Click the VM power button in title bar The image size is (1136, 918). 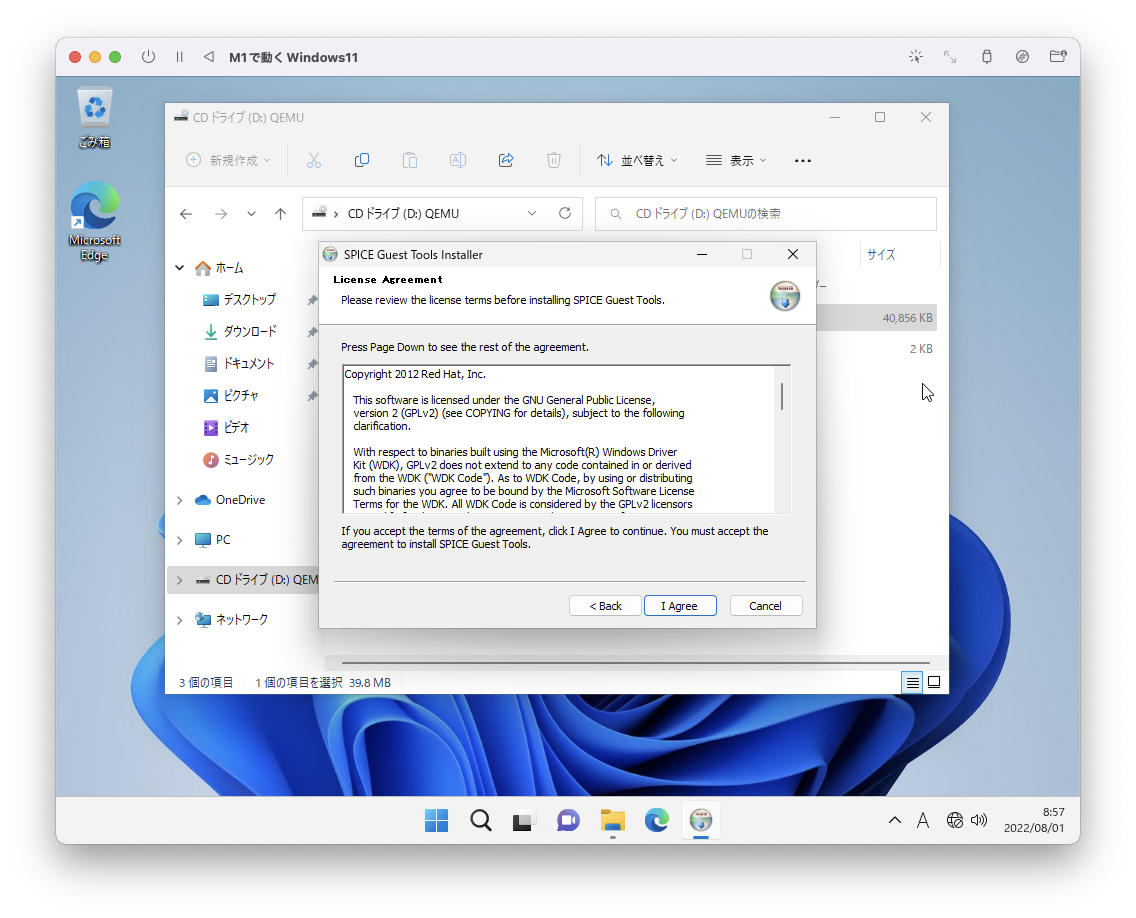(x=149, y=57)
